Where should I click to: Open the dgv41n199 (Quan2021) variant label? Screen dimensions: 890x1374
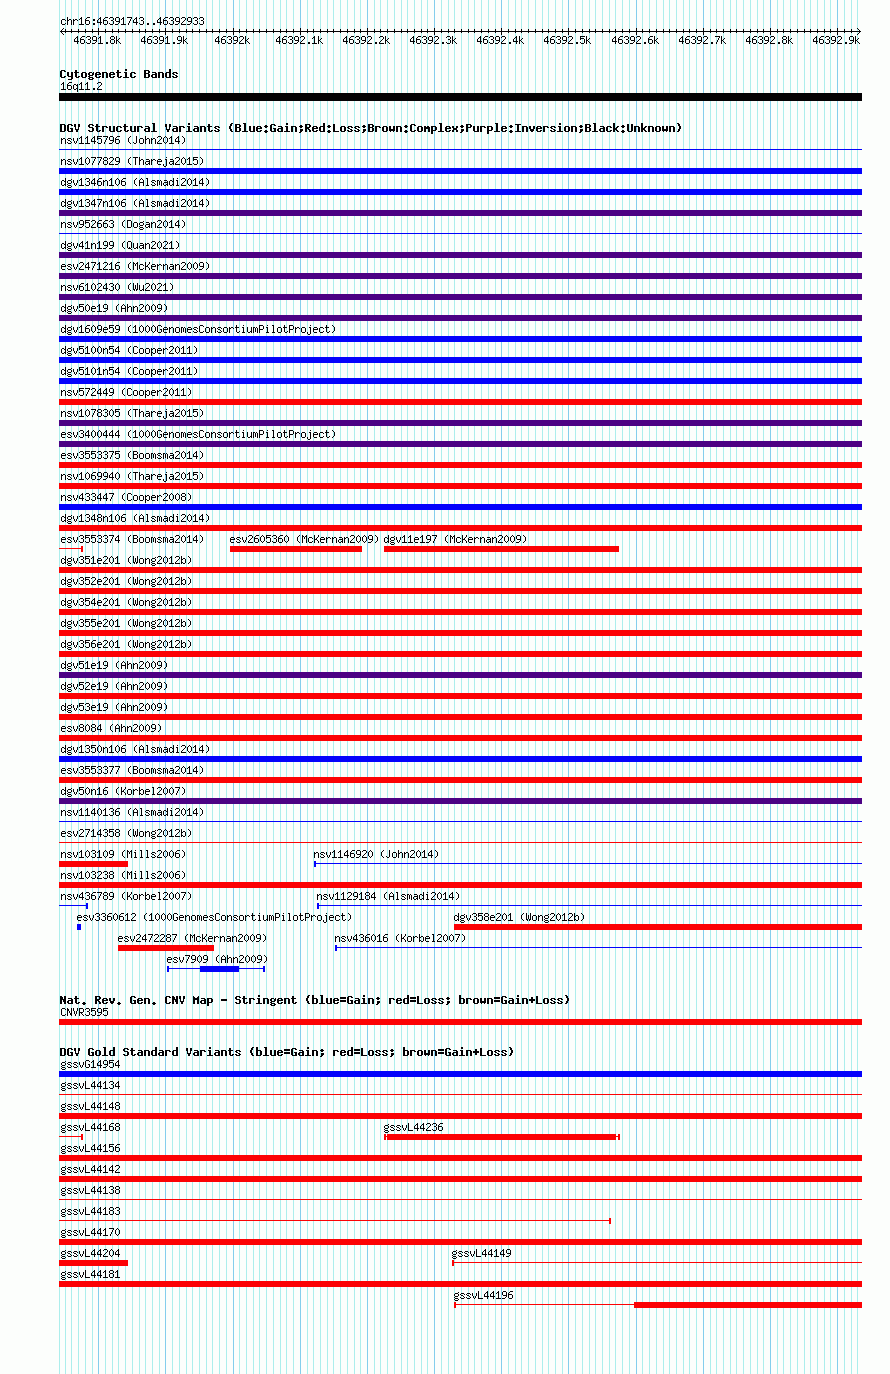point(120,245)
